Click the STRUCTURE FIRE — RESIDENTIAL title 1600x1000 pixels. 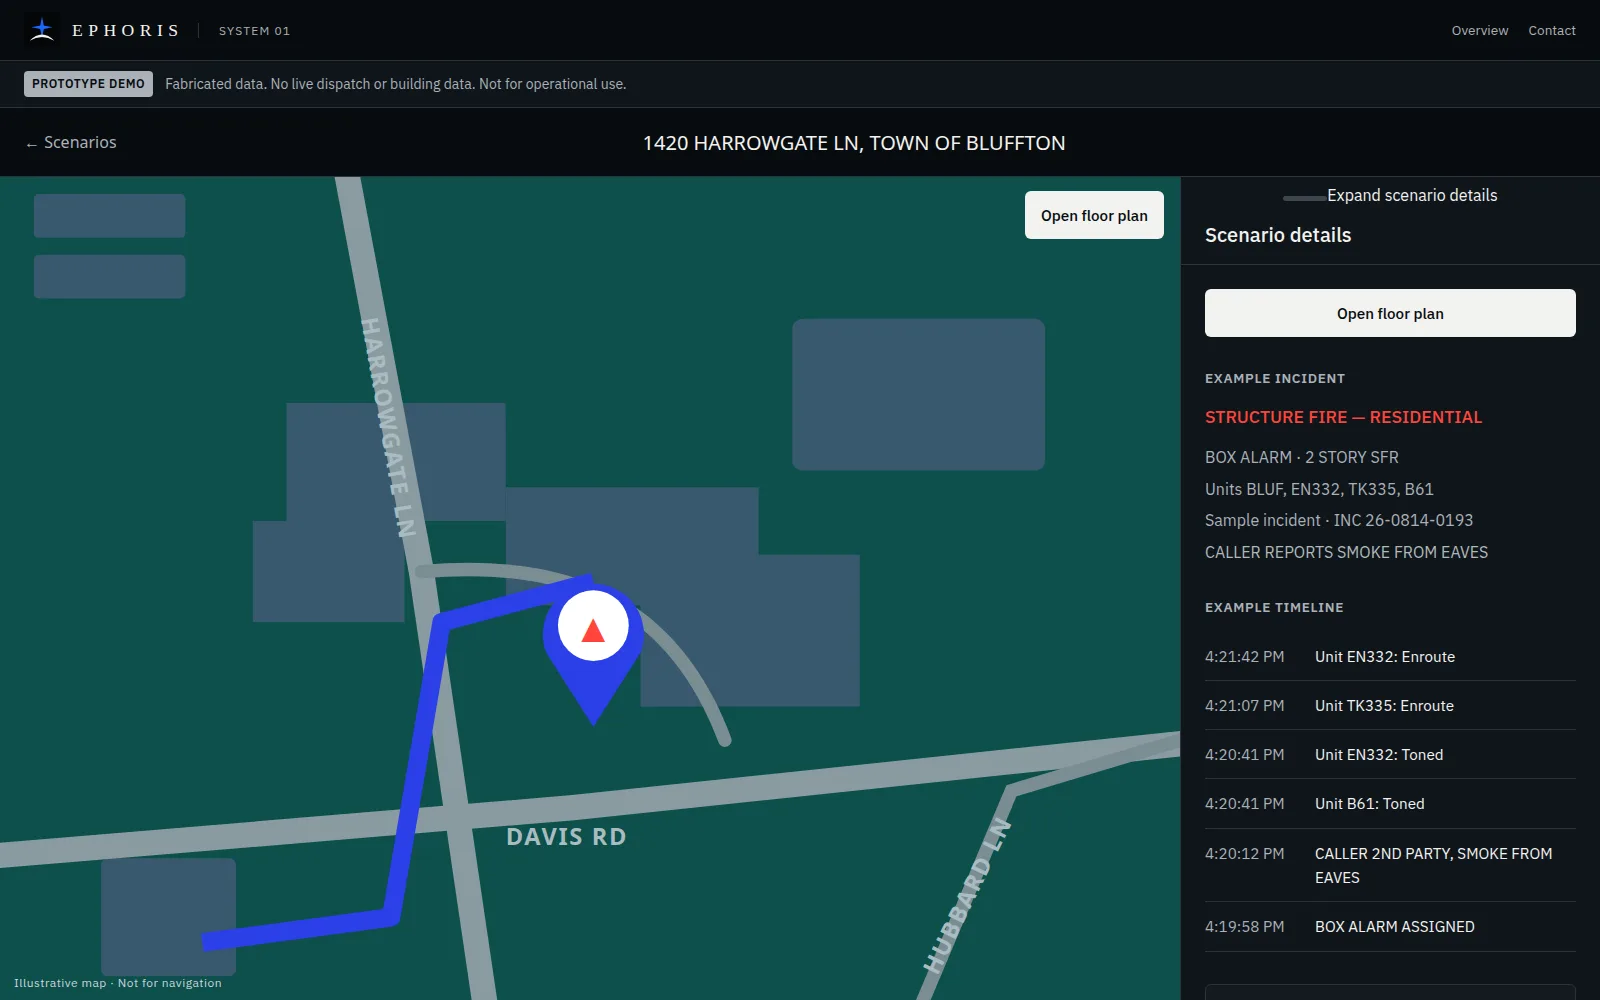point(1343,417)
